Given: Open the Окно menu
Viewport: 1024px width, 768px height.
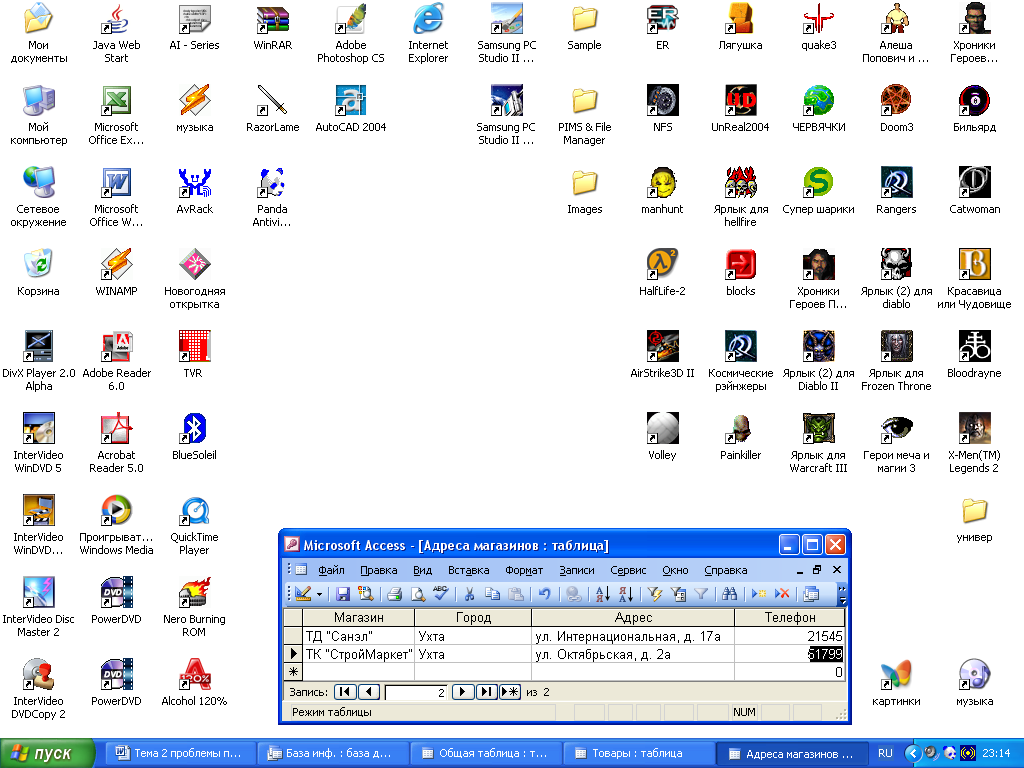Looking at the screenshot, I should point(675,570).
